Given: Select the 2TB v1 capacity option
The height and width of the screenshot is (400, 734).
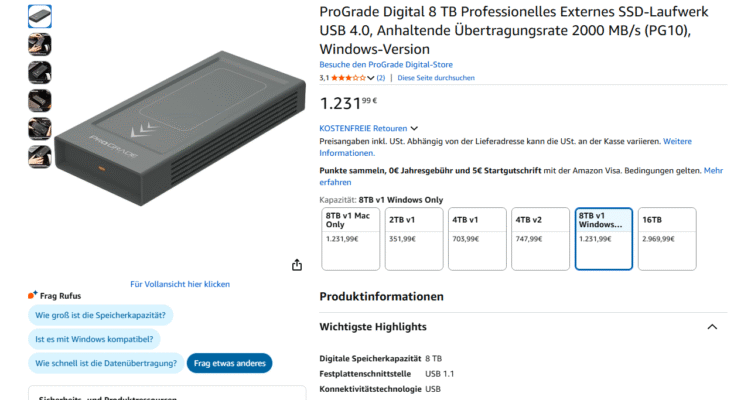Looking at the screenshot, I should pyautogui.click(x=413, y=238).
